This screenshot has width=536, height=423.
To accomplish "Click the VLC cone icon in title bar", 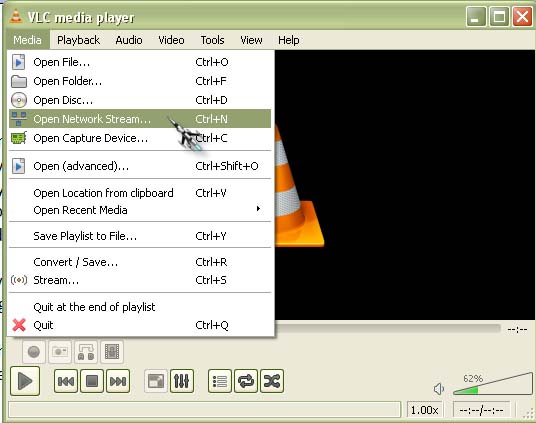I will 16,16.
